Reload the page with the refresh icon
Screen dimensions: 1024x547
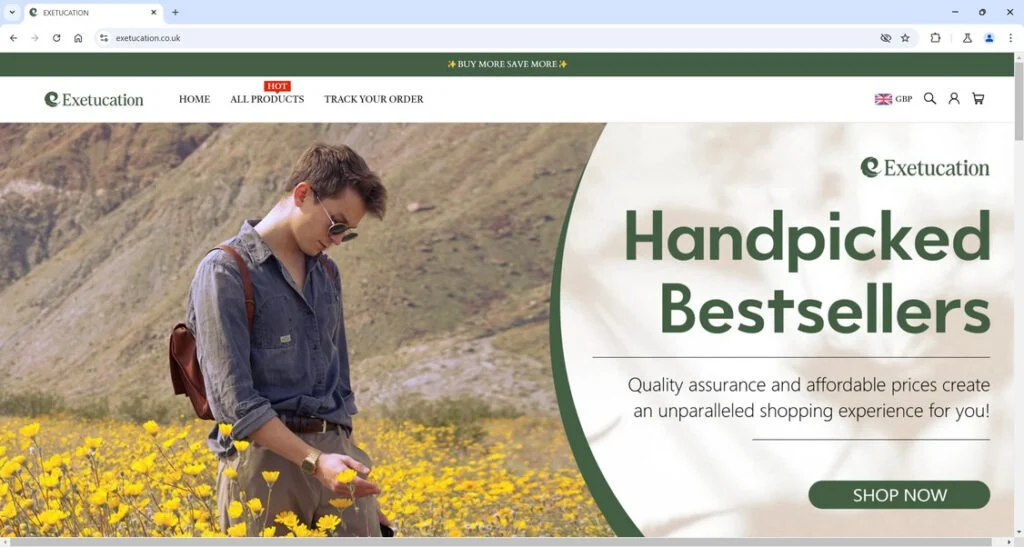[x=56, y=38]
